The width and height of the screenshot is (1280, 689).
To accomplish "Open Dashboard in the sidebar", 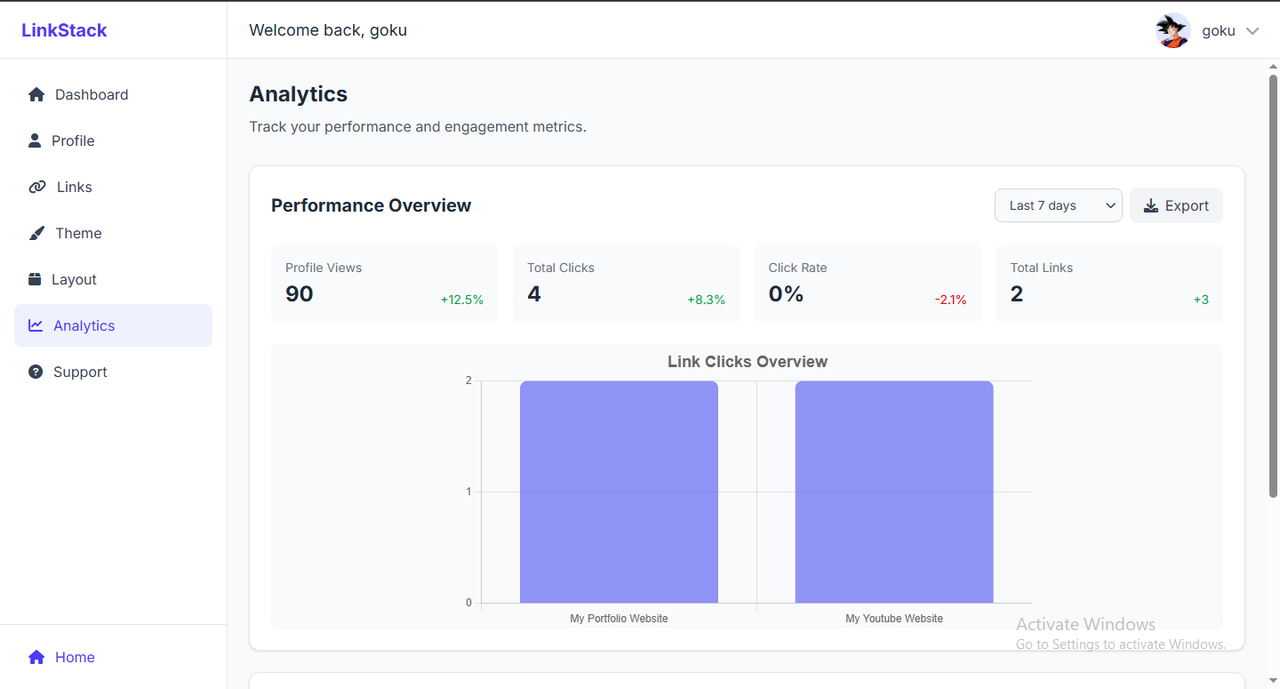I will [113, 95].
